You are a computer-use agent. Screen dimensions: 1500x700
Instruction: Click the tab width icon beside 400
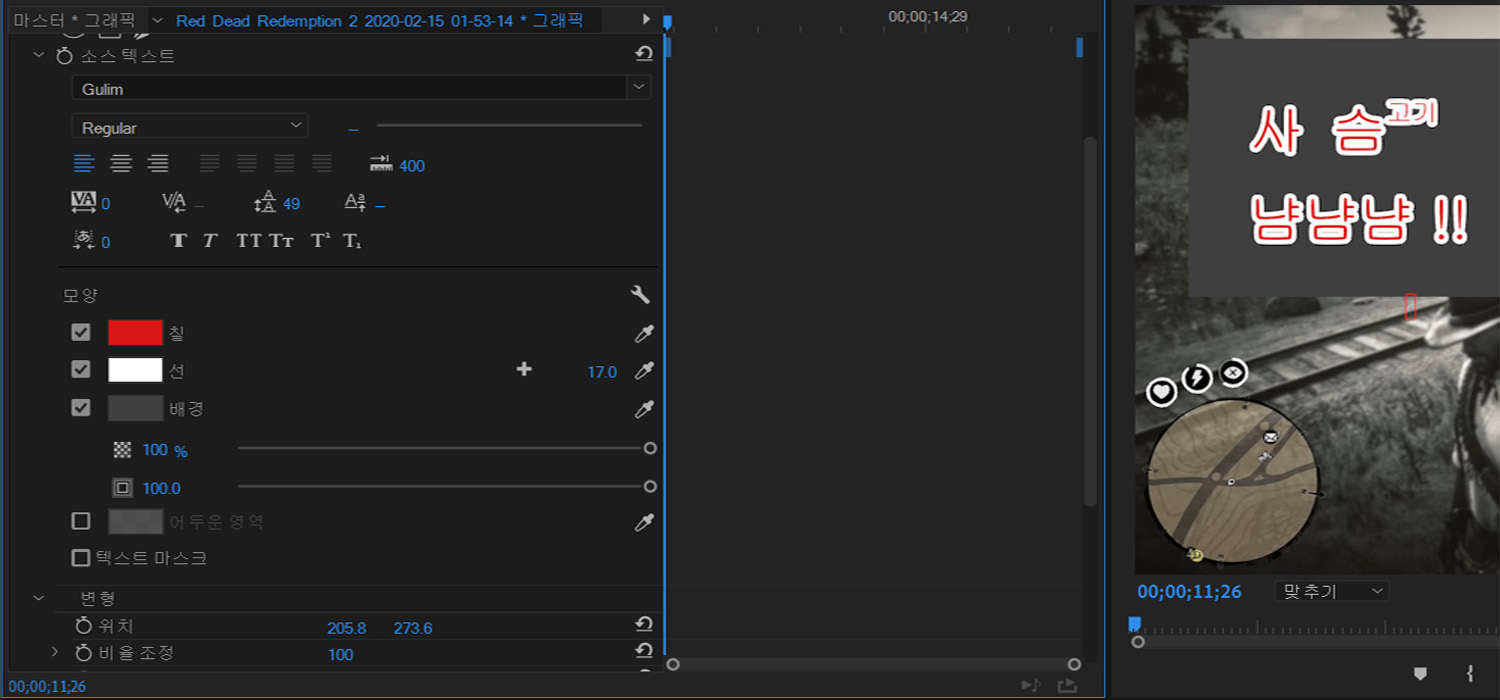[381, 164]
